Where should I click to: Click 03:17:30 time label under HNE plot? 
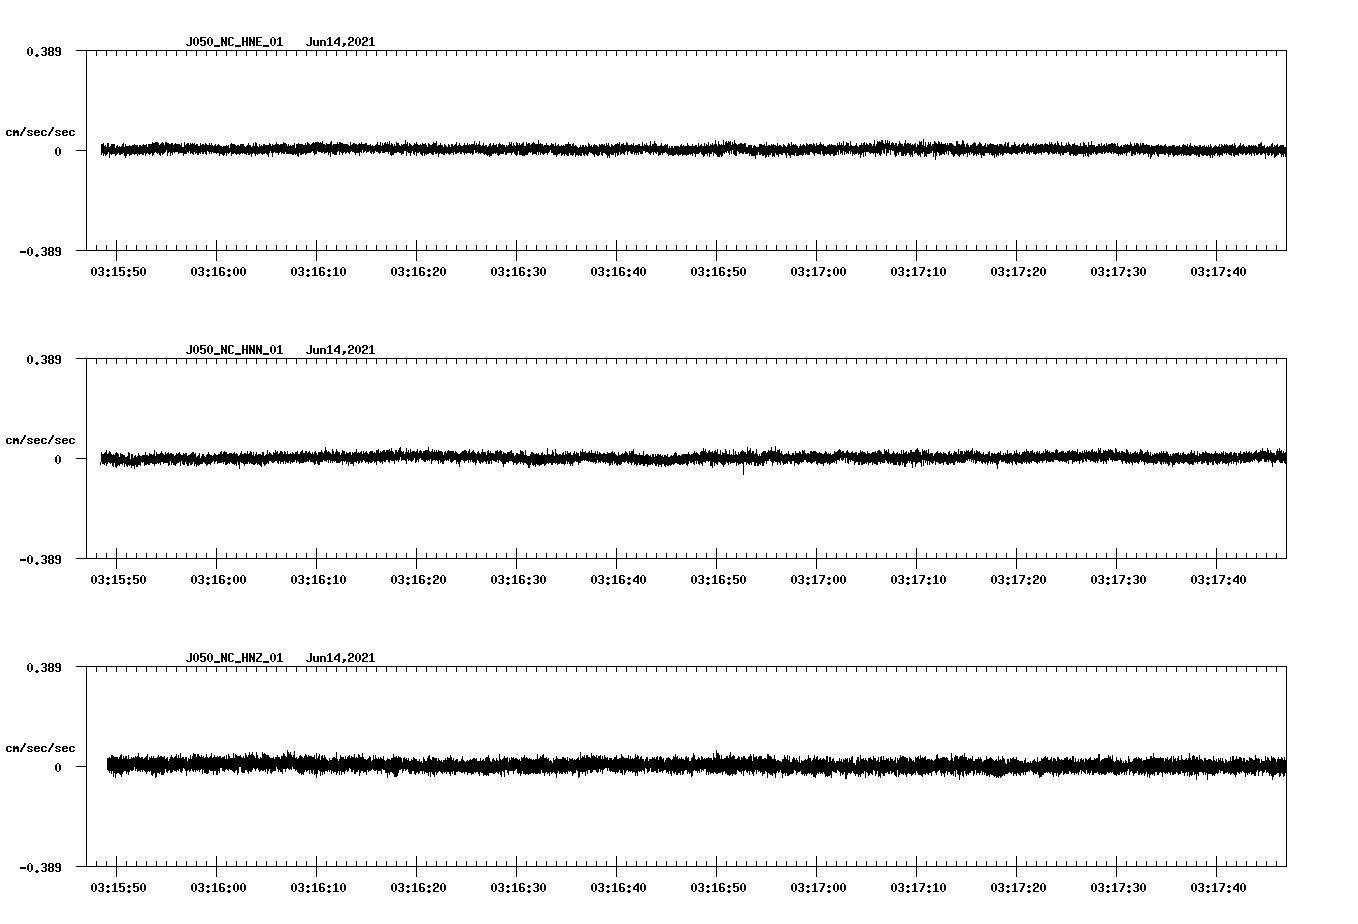[1118, 271]
